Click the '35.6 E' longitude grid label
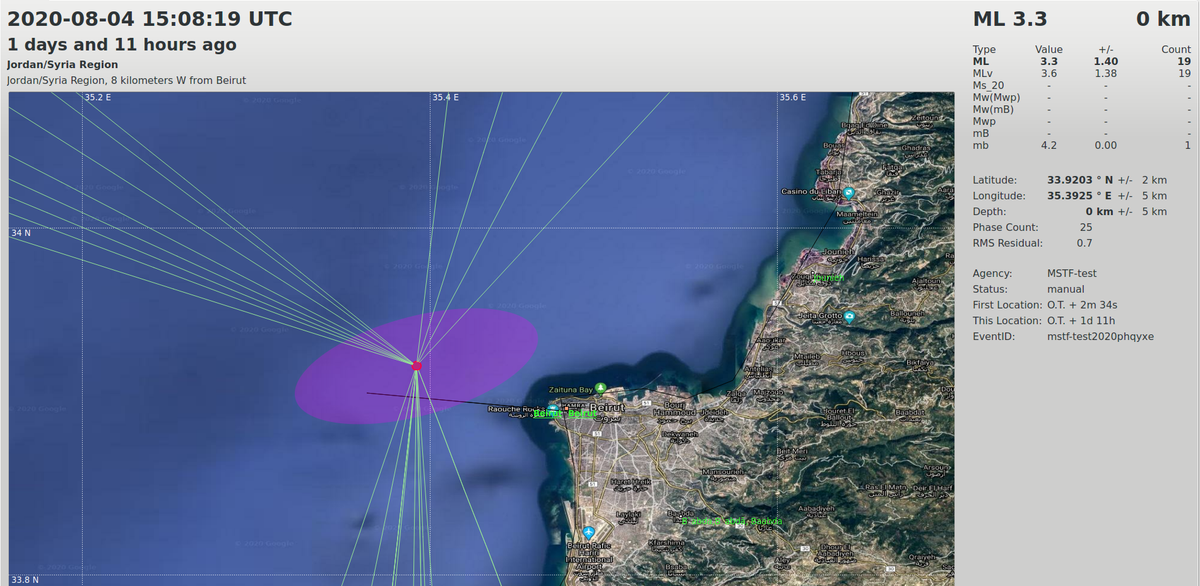Screen dimensions: 1200x586 pos(794,97)
